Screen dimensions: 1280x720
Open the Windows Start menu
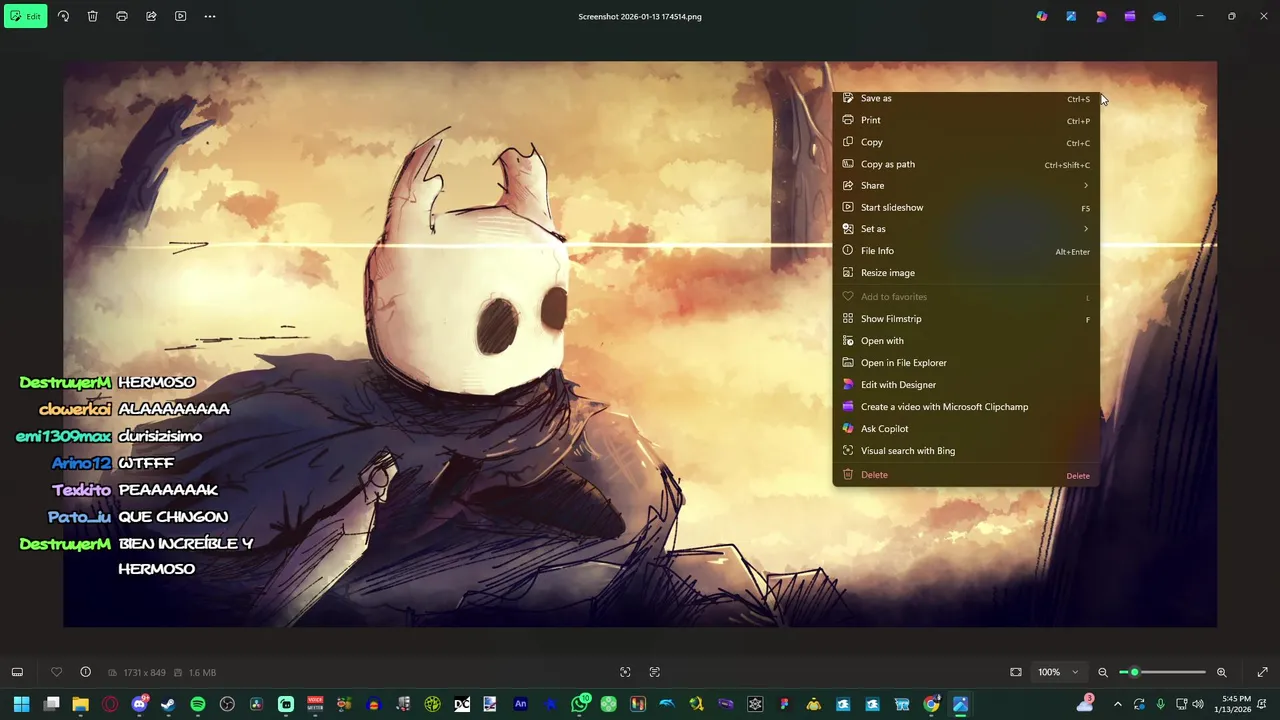21,705
